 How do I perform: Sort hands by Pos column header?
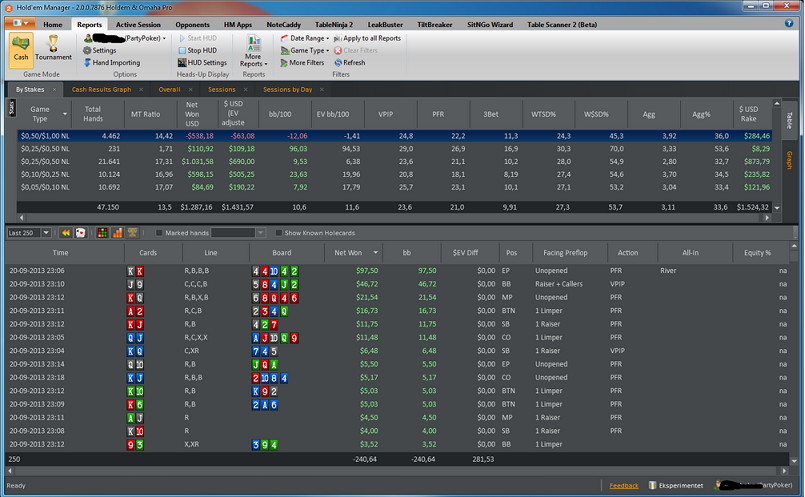click(511, 253)
